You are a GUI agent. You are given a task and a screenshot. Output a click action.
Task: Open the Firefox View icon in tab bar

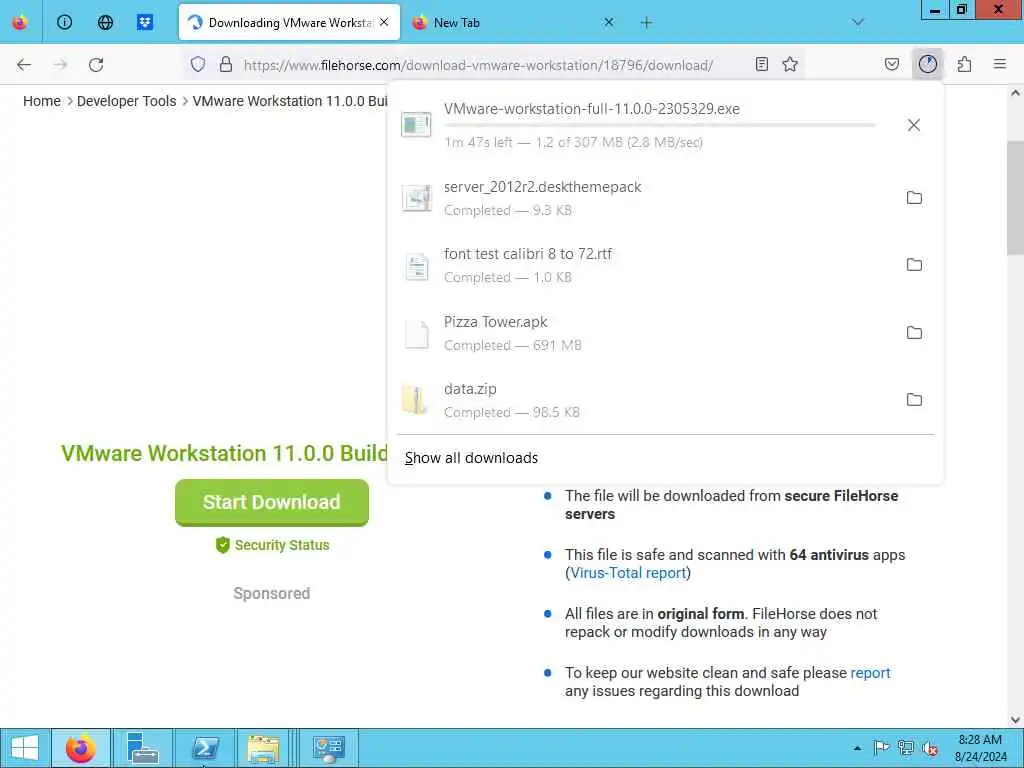pyautogui.click(x=20, y=22)
